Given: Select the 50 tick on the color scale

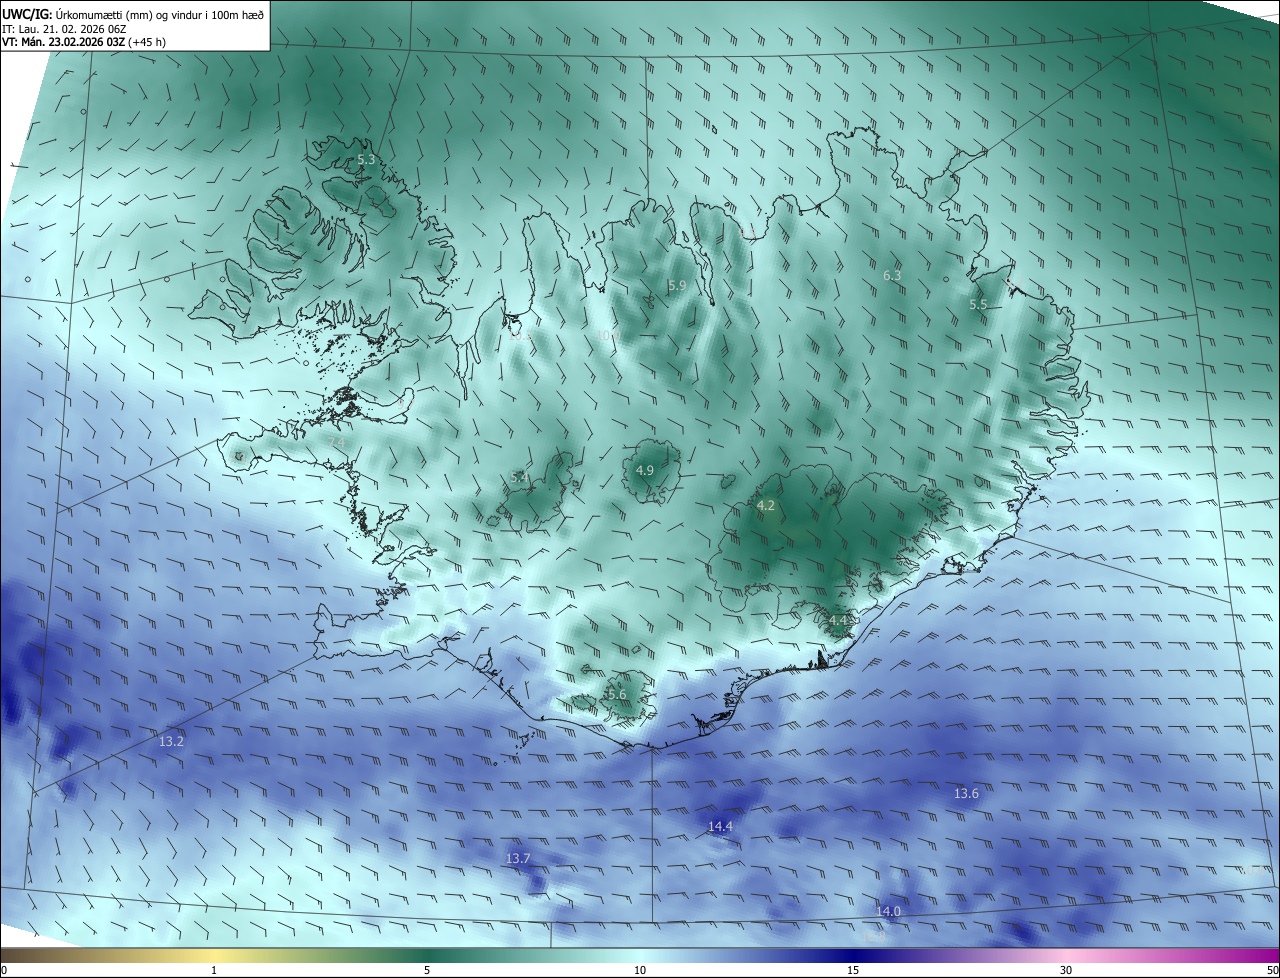Looking at the screenshot, I should pyautogui.click(x=1272, y=971).
